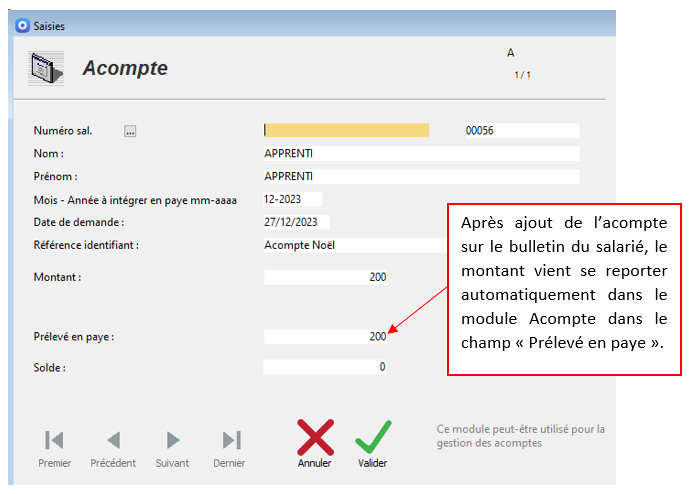Edit the month-year field showing 12-2023

click(x=292, y=199)
